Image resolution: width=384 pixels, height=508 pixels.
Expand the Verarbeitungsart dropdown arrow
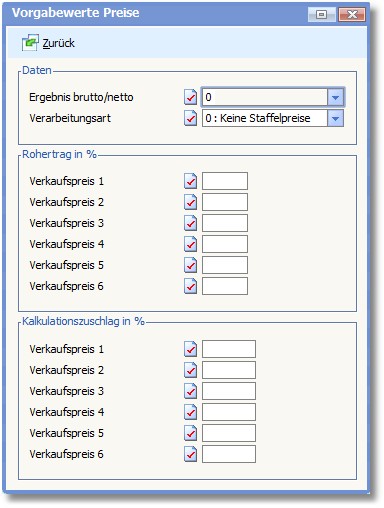335,118
